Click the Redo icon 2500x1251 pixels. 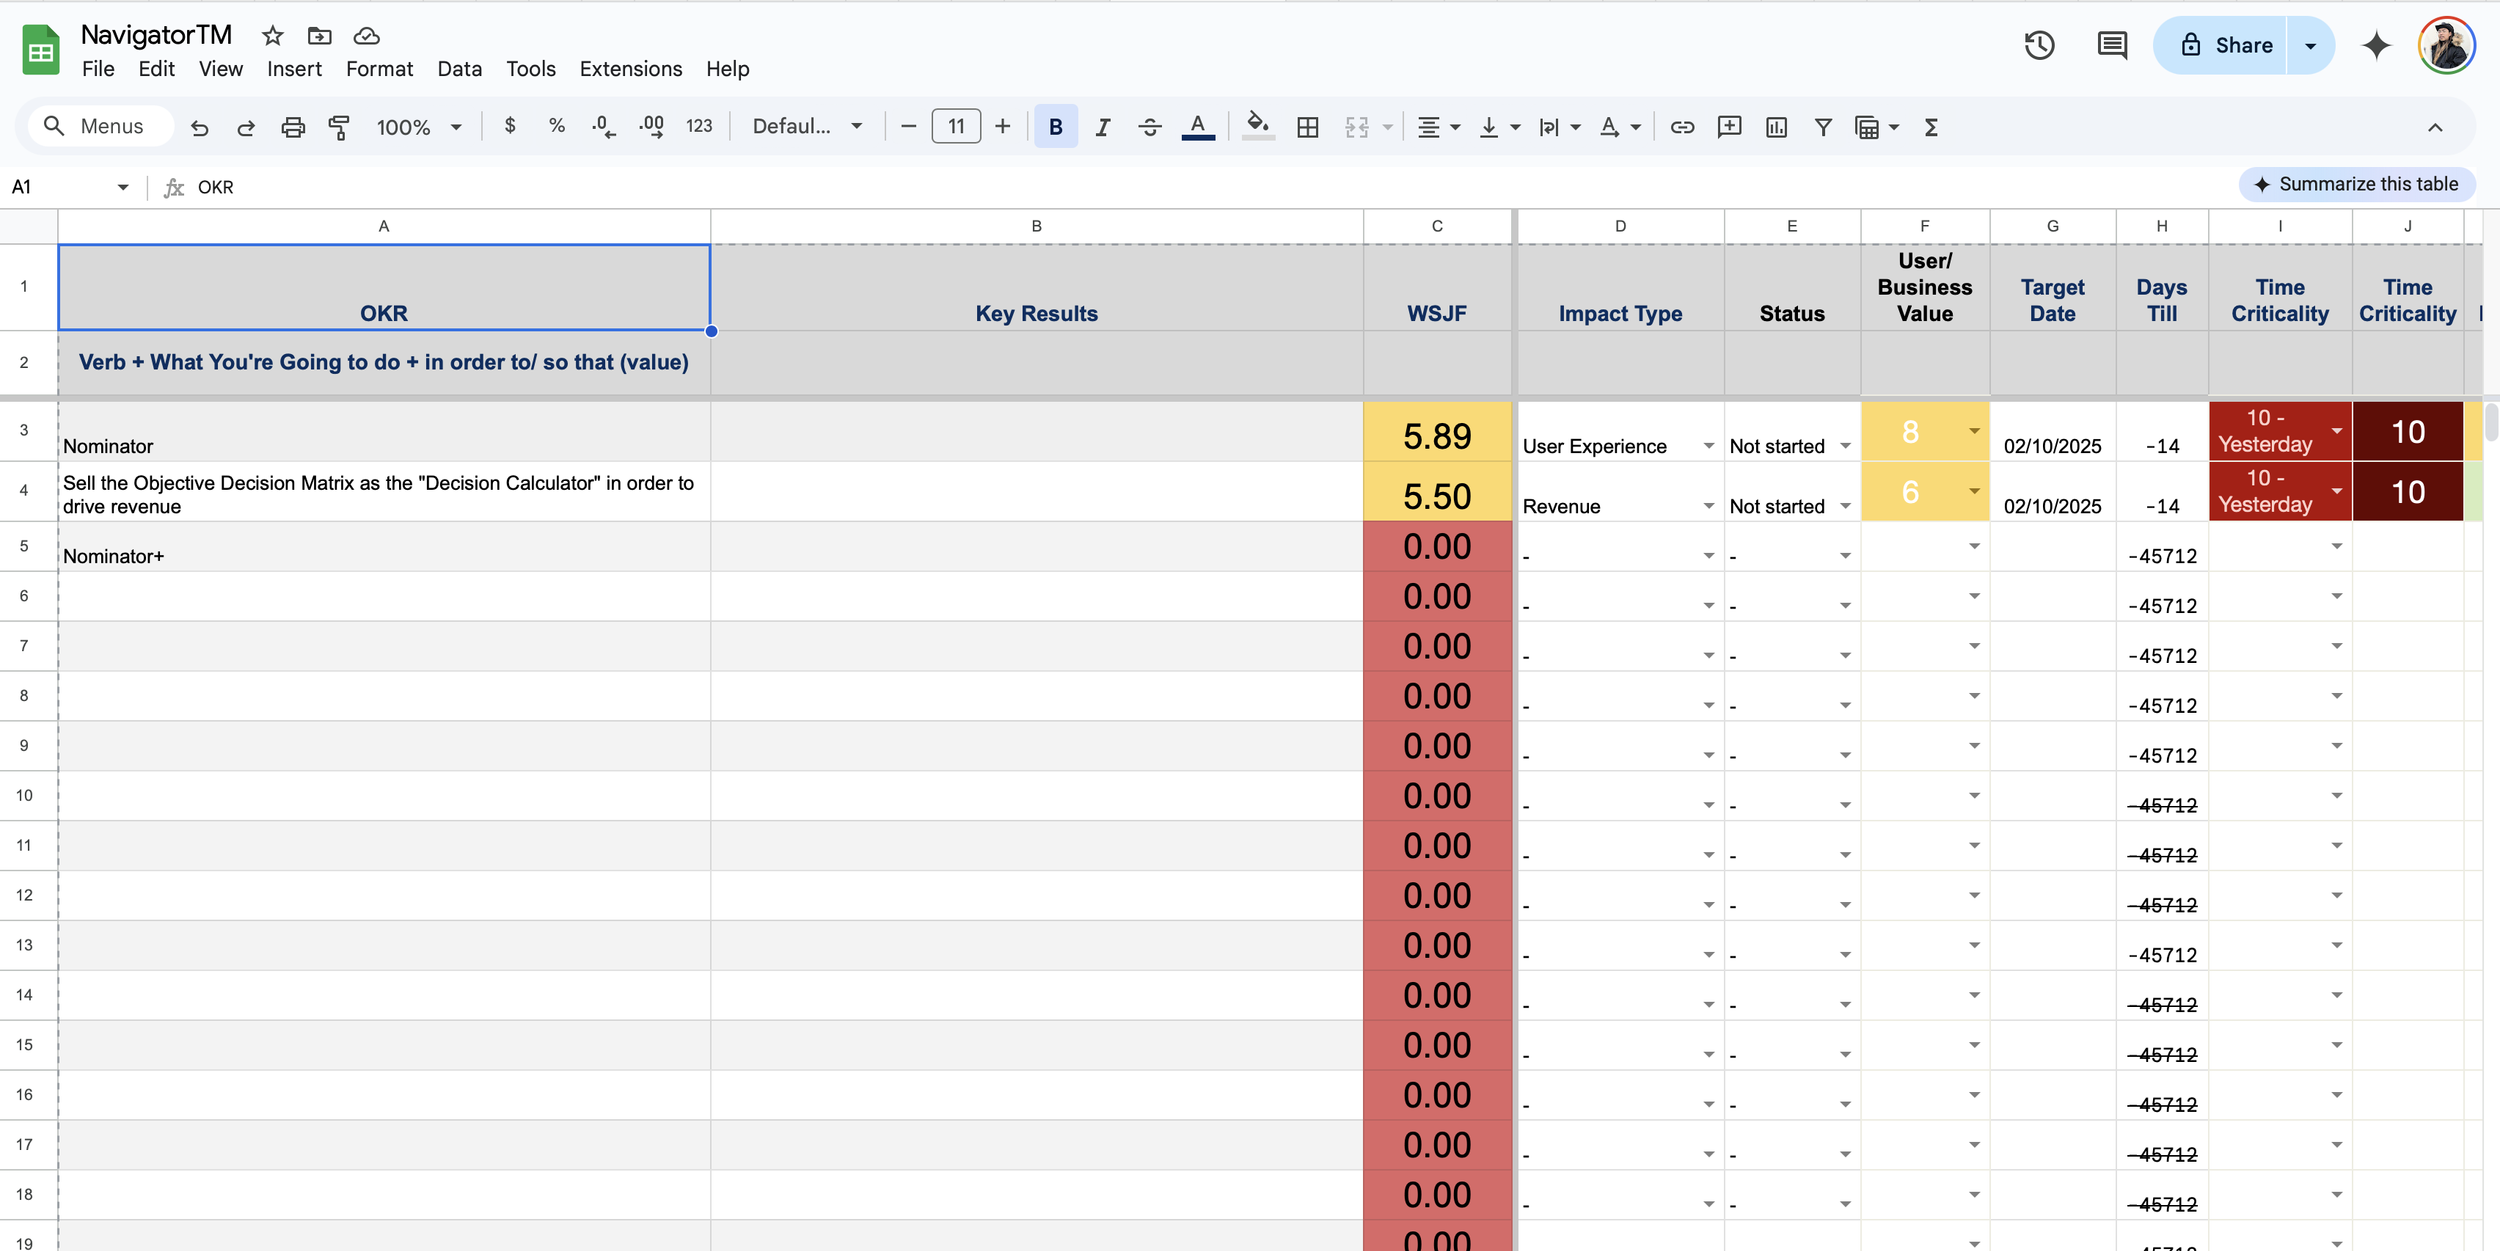(246, 127)
